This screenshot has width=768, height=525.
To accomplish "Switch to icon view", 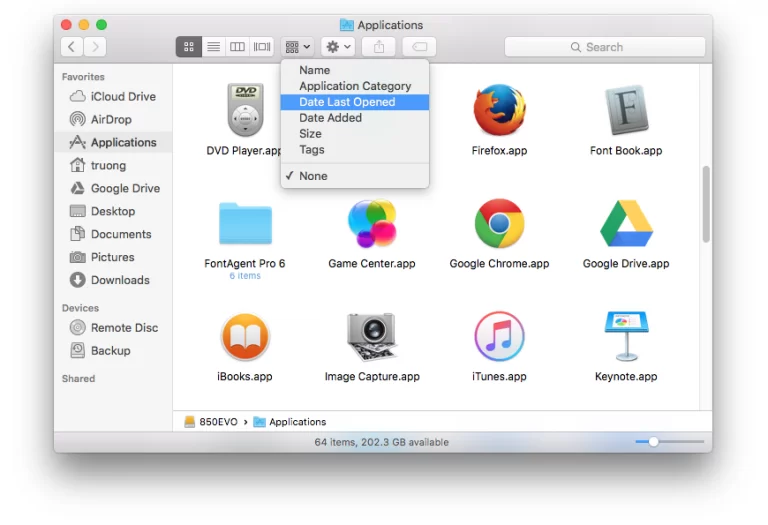I will point(189,47).
